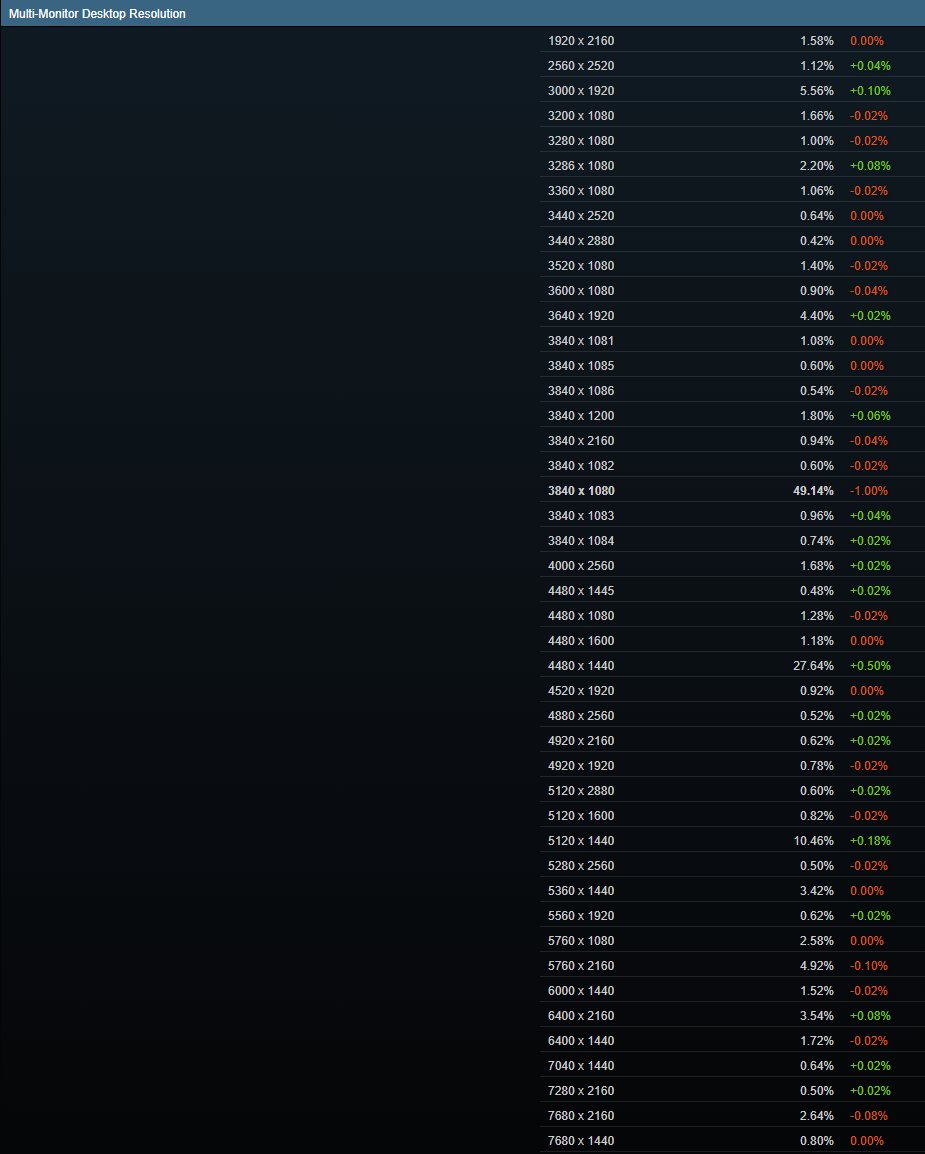This screenshot has width=925, height=1154.
Task: Click the 7680 x 2160 resolution row
Action: tap(732, 1116)
